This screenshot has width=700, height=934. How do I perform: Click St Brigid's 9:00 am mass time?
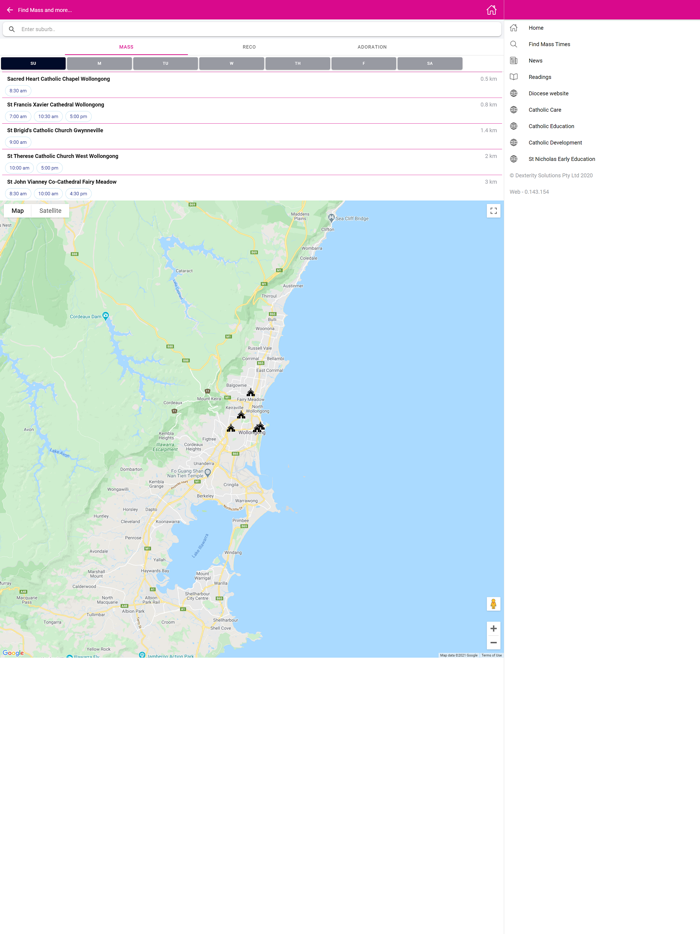pos(18,142)
